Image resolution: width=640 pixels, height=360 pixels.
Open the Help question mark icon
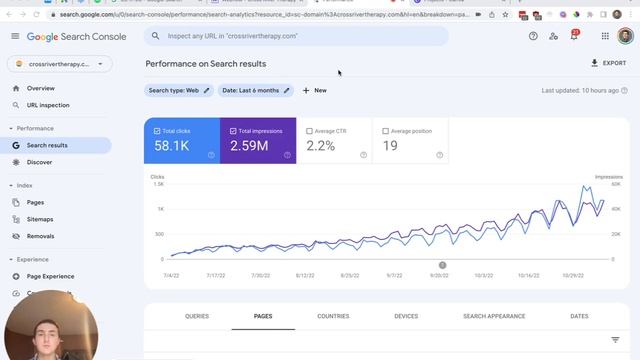tap(533, 36)
